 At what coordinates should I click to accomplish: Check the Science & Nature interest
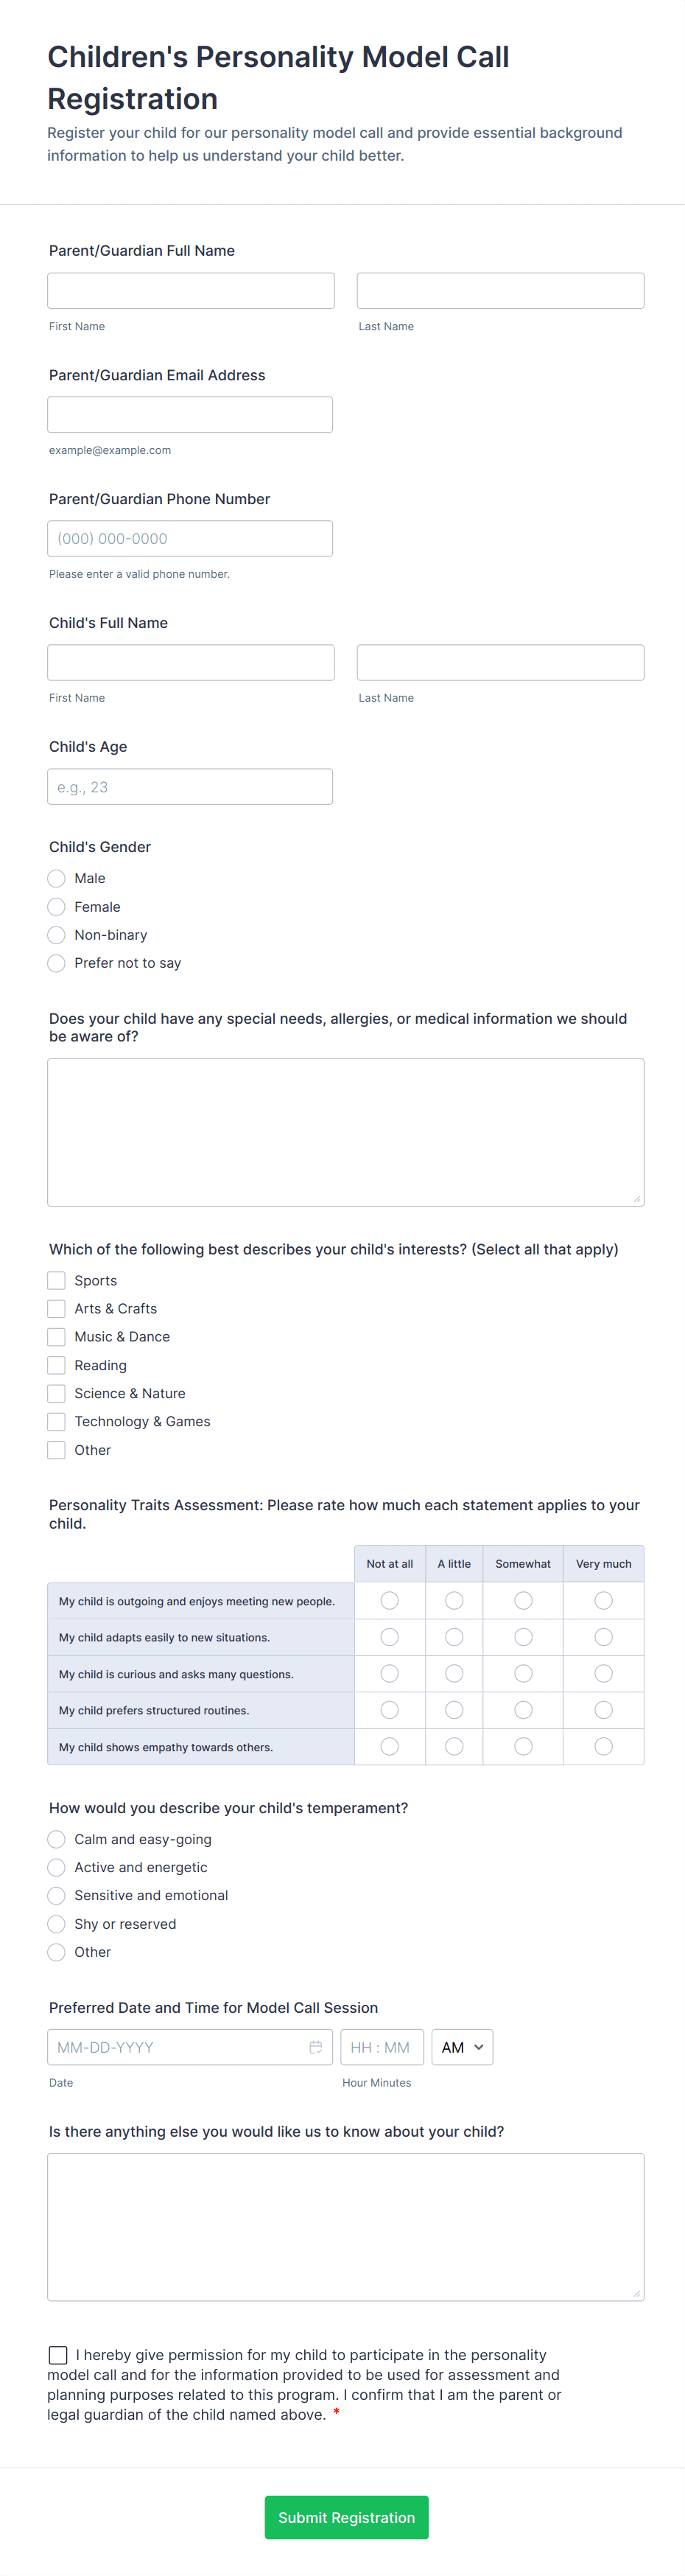coord(56,1393)
